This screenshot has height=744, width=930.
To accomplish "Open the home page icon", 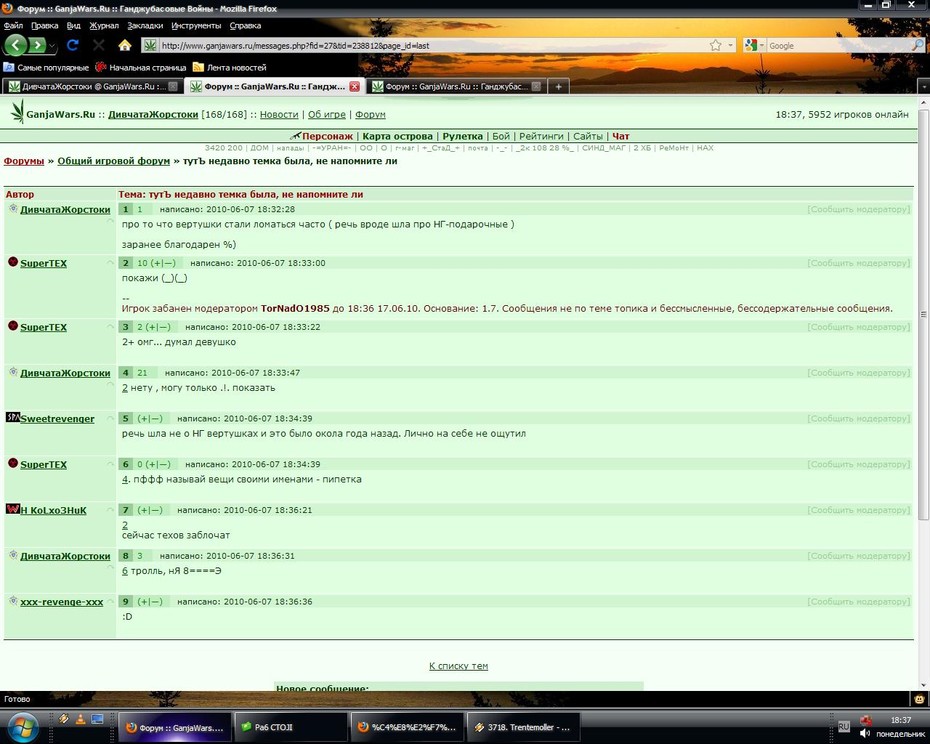I will pos(125,45).
